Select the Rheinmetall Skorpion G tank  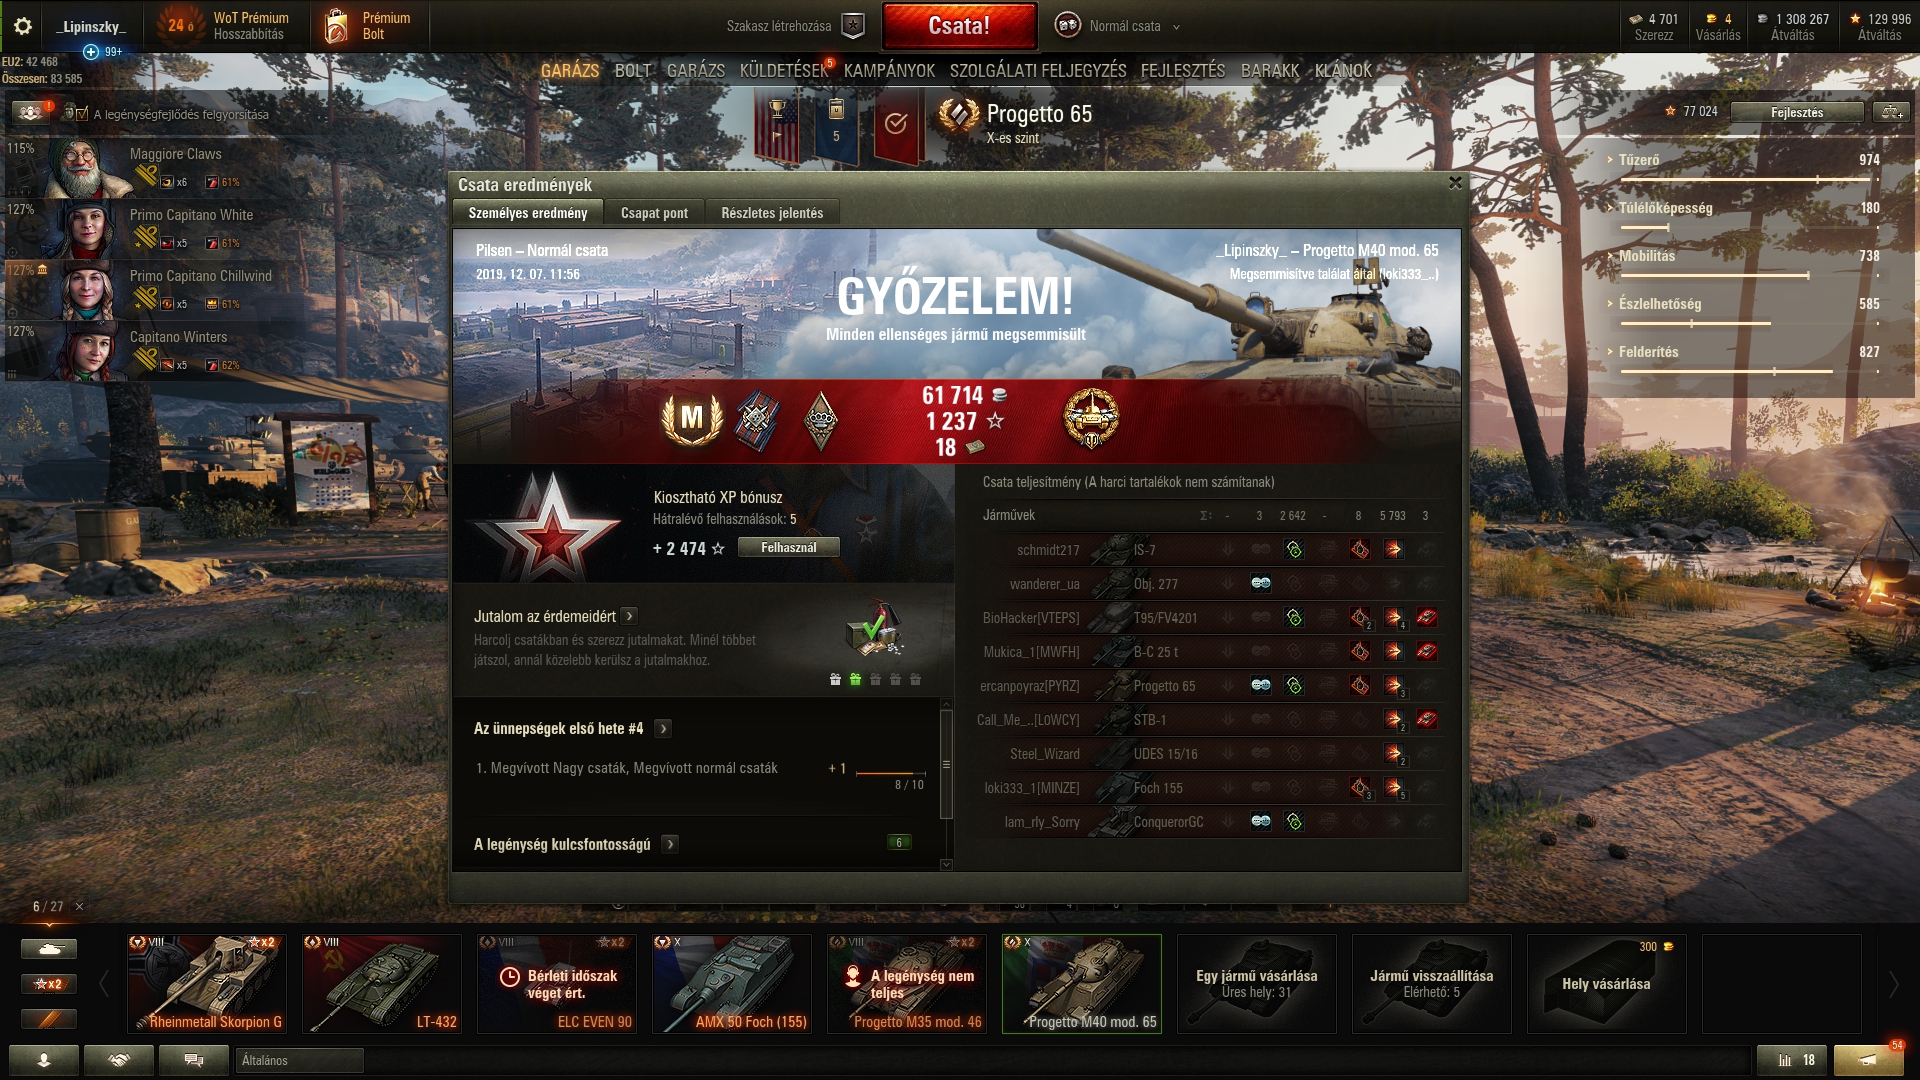[207, 984]
